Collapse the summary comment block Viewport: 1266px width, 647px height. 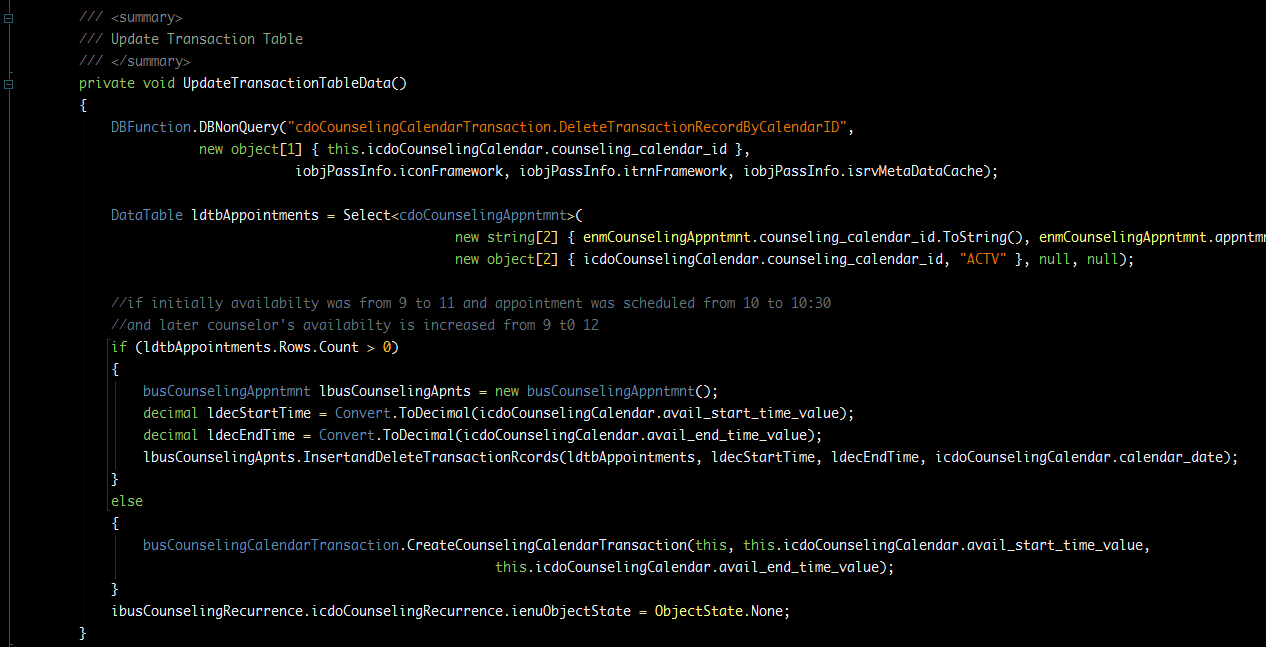pyautogui.click(x=8, y=18)
